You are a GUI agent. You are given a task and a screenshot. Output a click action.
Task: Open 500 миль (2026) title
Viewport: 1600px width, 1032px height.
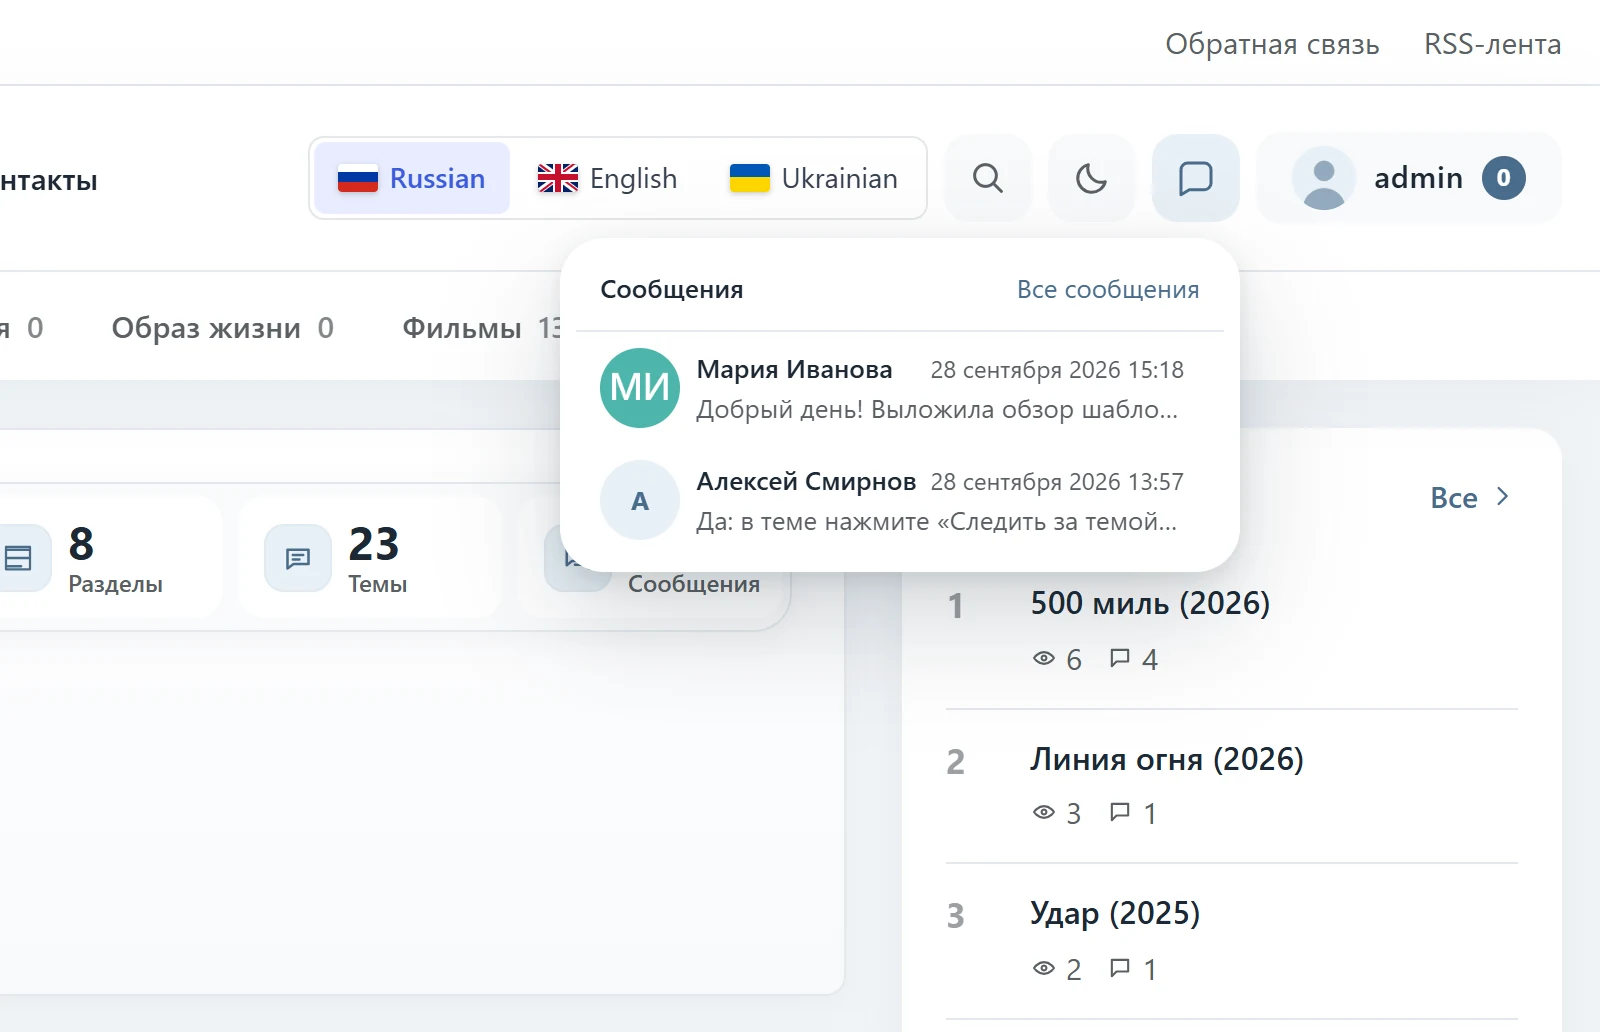[x=1150, y=603]
